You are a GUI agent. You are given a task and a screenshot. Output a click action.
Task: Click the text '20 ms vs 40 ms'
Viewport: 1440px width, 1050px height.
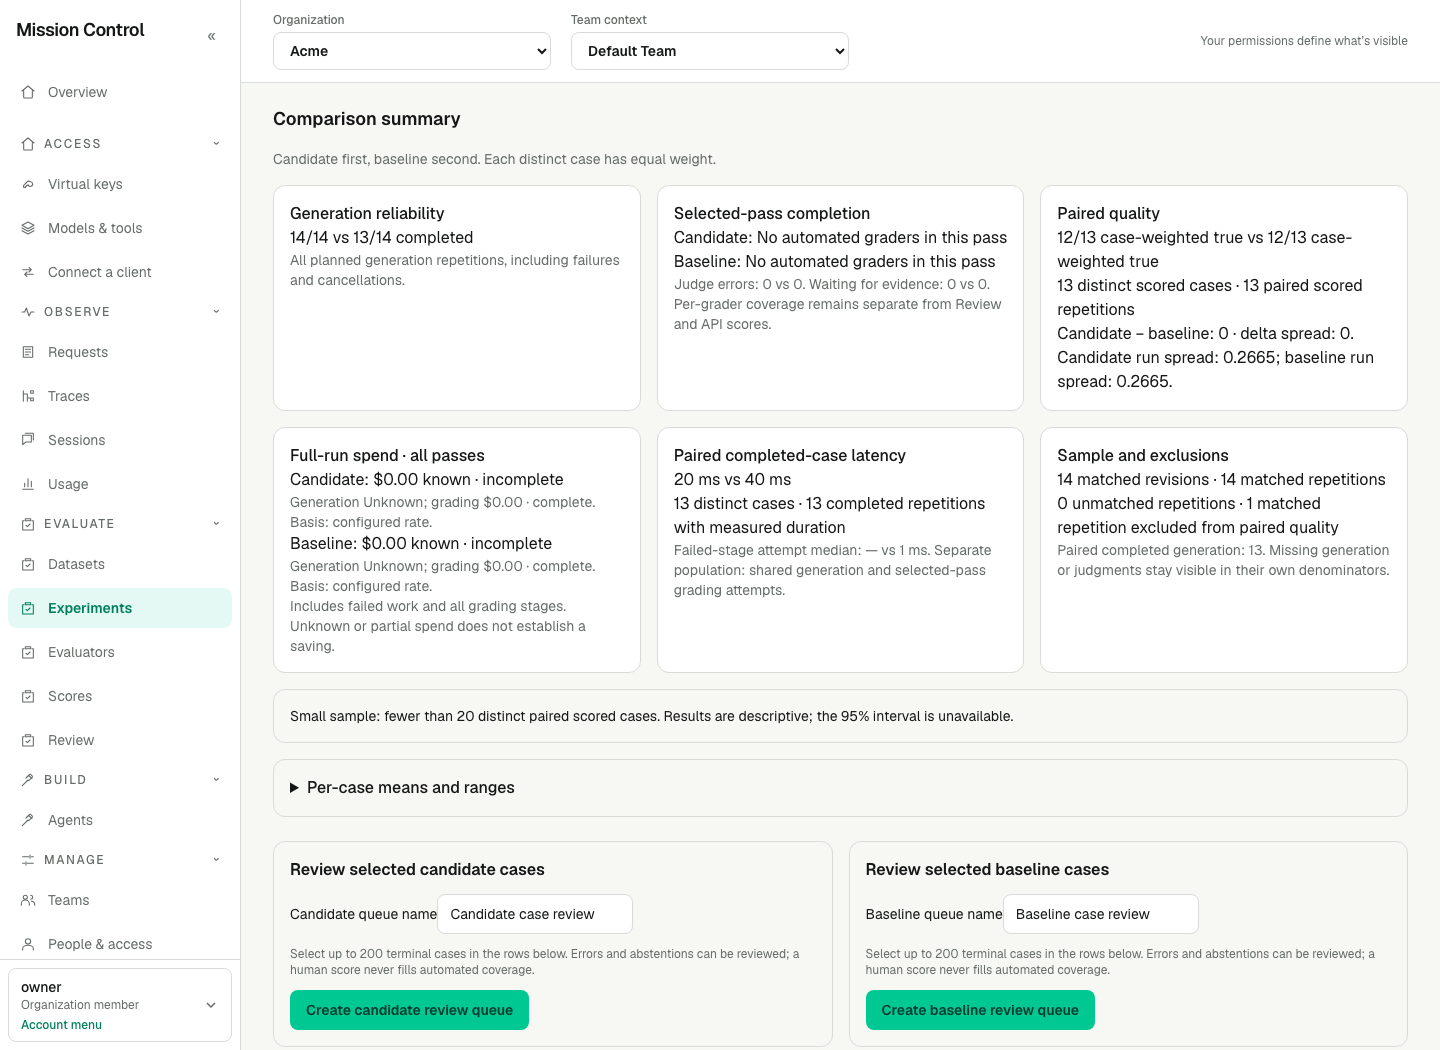pyautogui.click(x=732, y=480)
